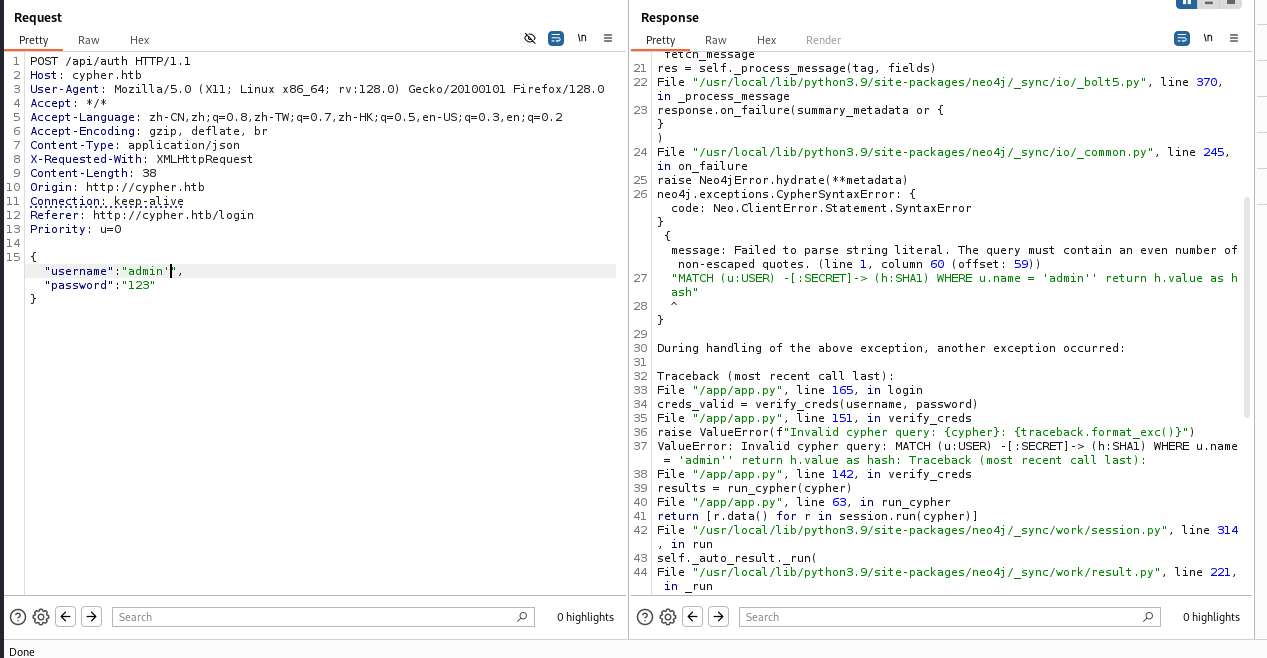Click 'Priority: u=0' header
The height and width of the screenshot is (658, 1267).
point(76,229)
